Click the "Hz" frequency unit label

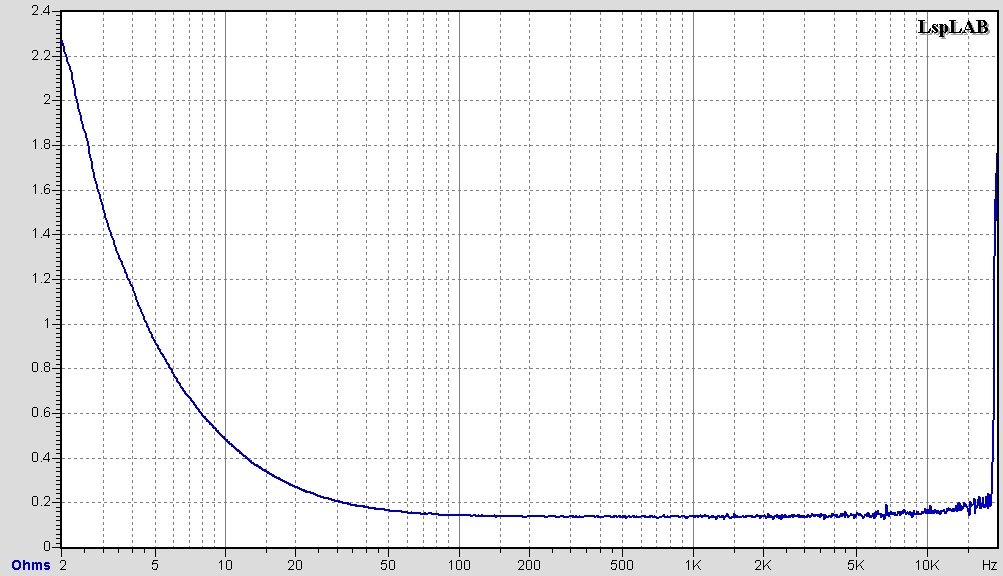point(989,565)
